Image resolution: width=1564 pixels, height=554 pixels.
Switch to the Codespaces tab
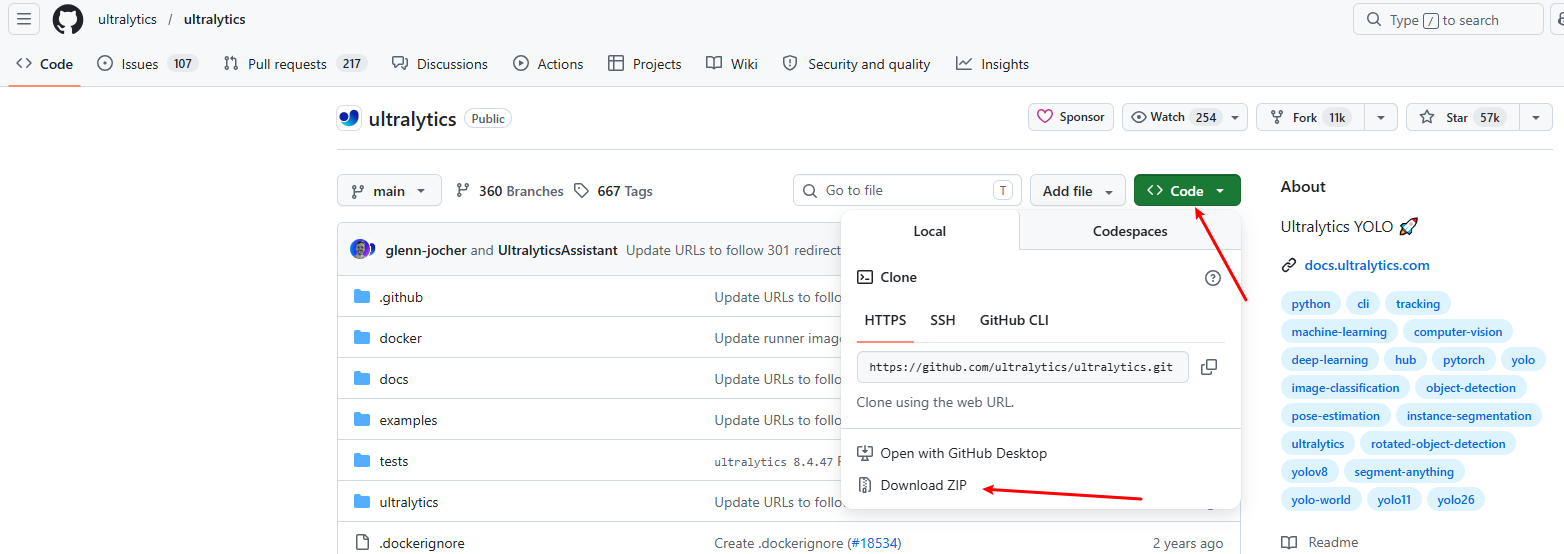coord(1130,231)
